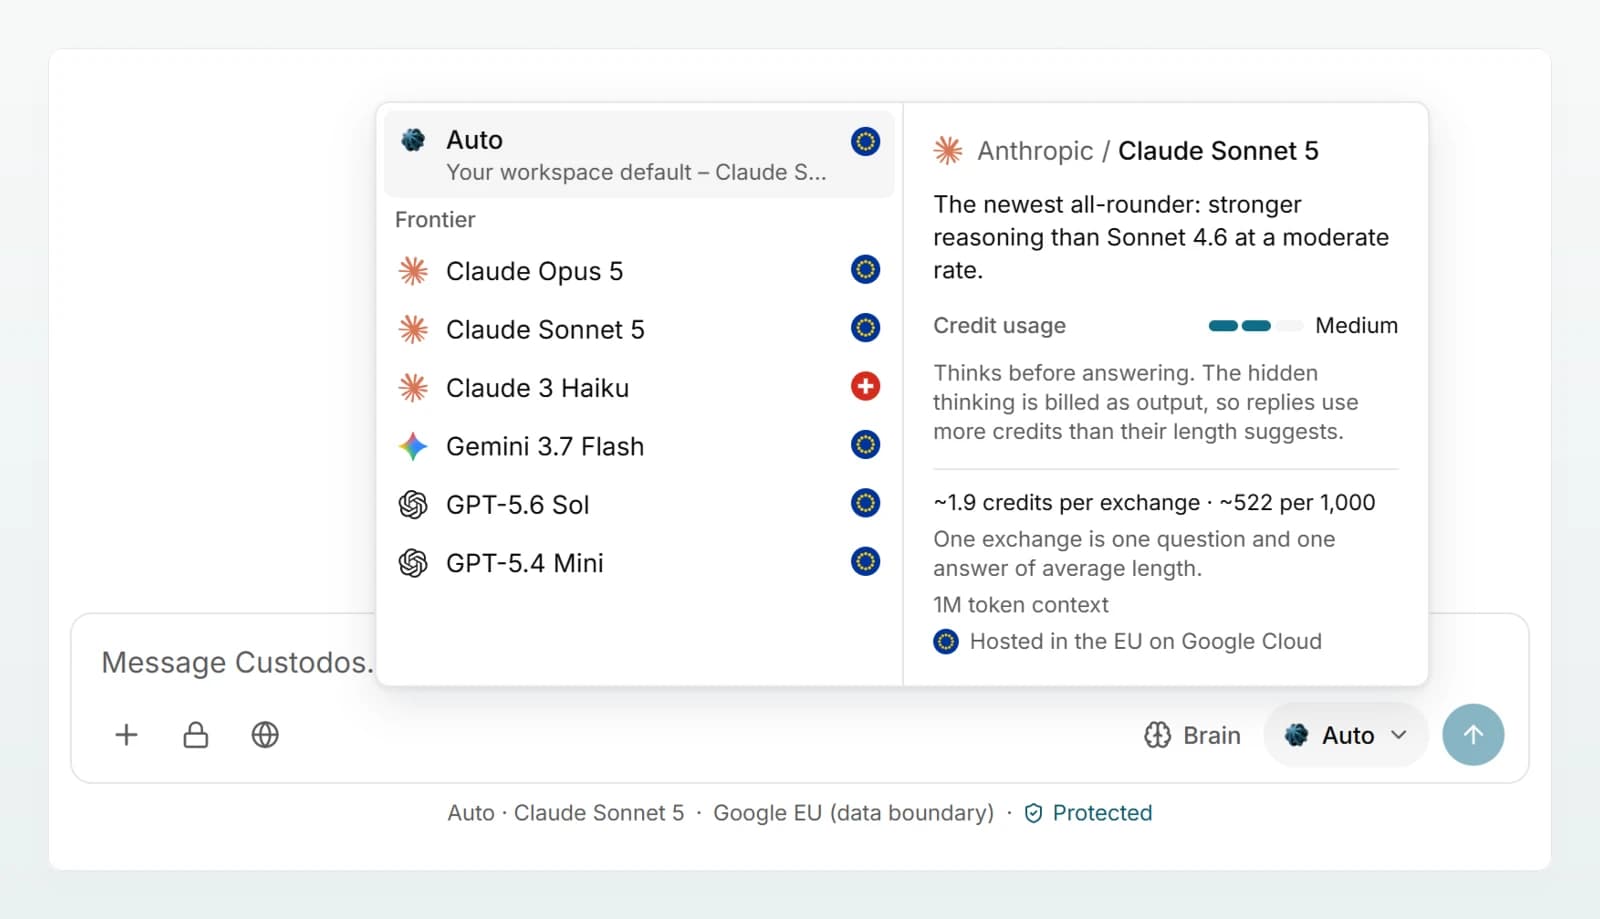Click the EU badge beside Claude Opus 5

[865, 269]
